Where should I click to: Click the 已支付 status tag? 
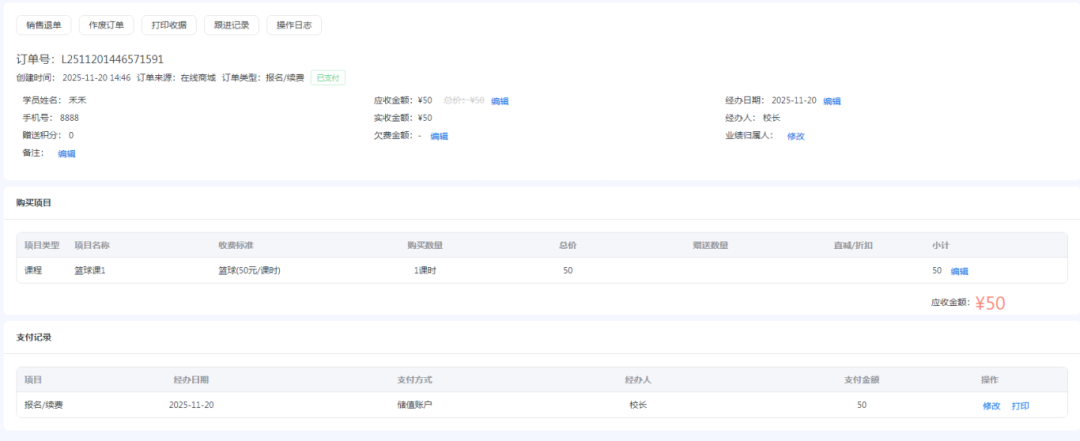point(327,77)
